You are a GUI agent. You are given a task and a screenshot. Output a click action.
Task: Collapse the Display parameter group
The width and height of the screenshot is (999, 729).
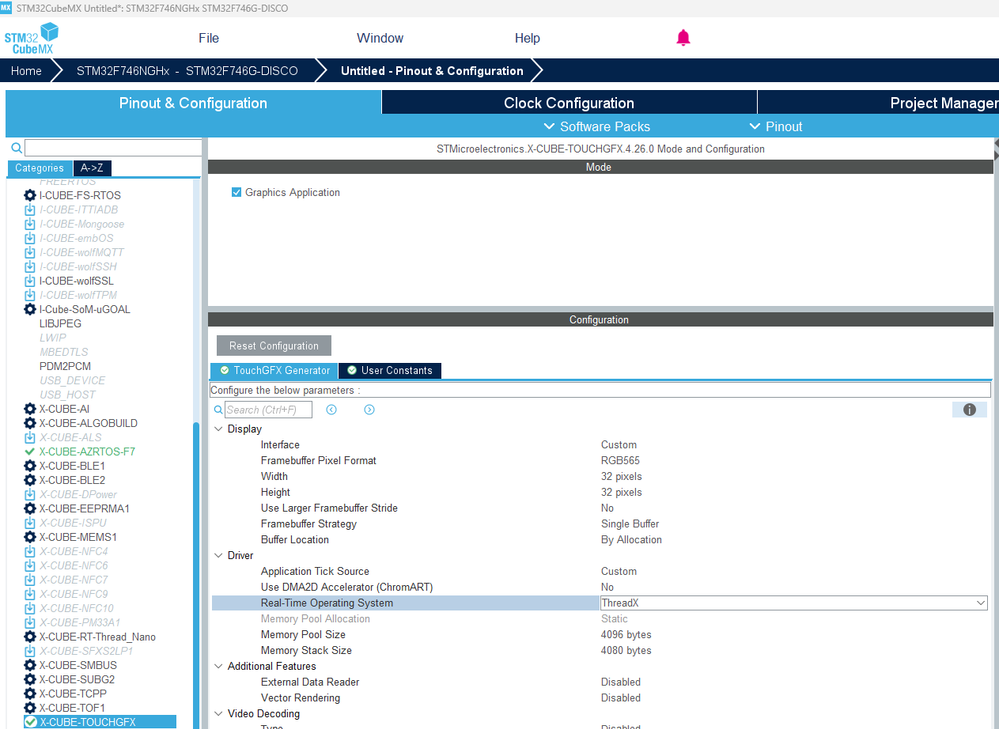[219, 429]
